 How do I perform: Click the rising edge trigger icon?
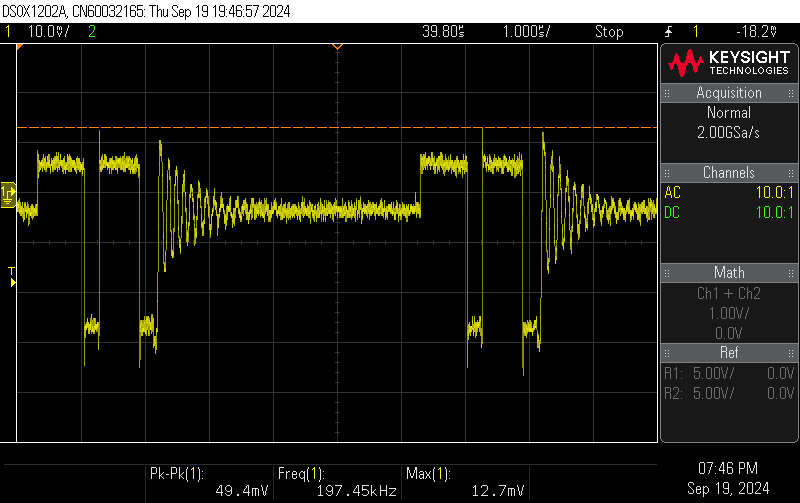pos(668,32)
